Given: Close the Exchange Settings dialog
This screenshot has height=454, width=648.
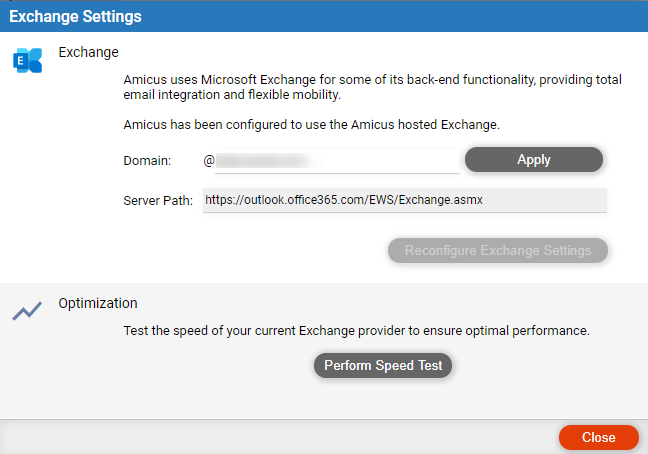Looking at the screenshot, I should click(598, 437).
